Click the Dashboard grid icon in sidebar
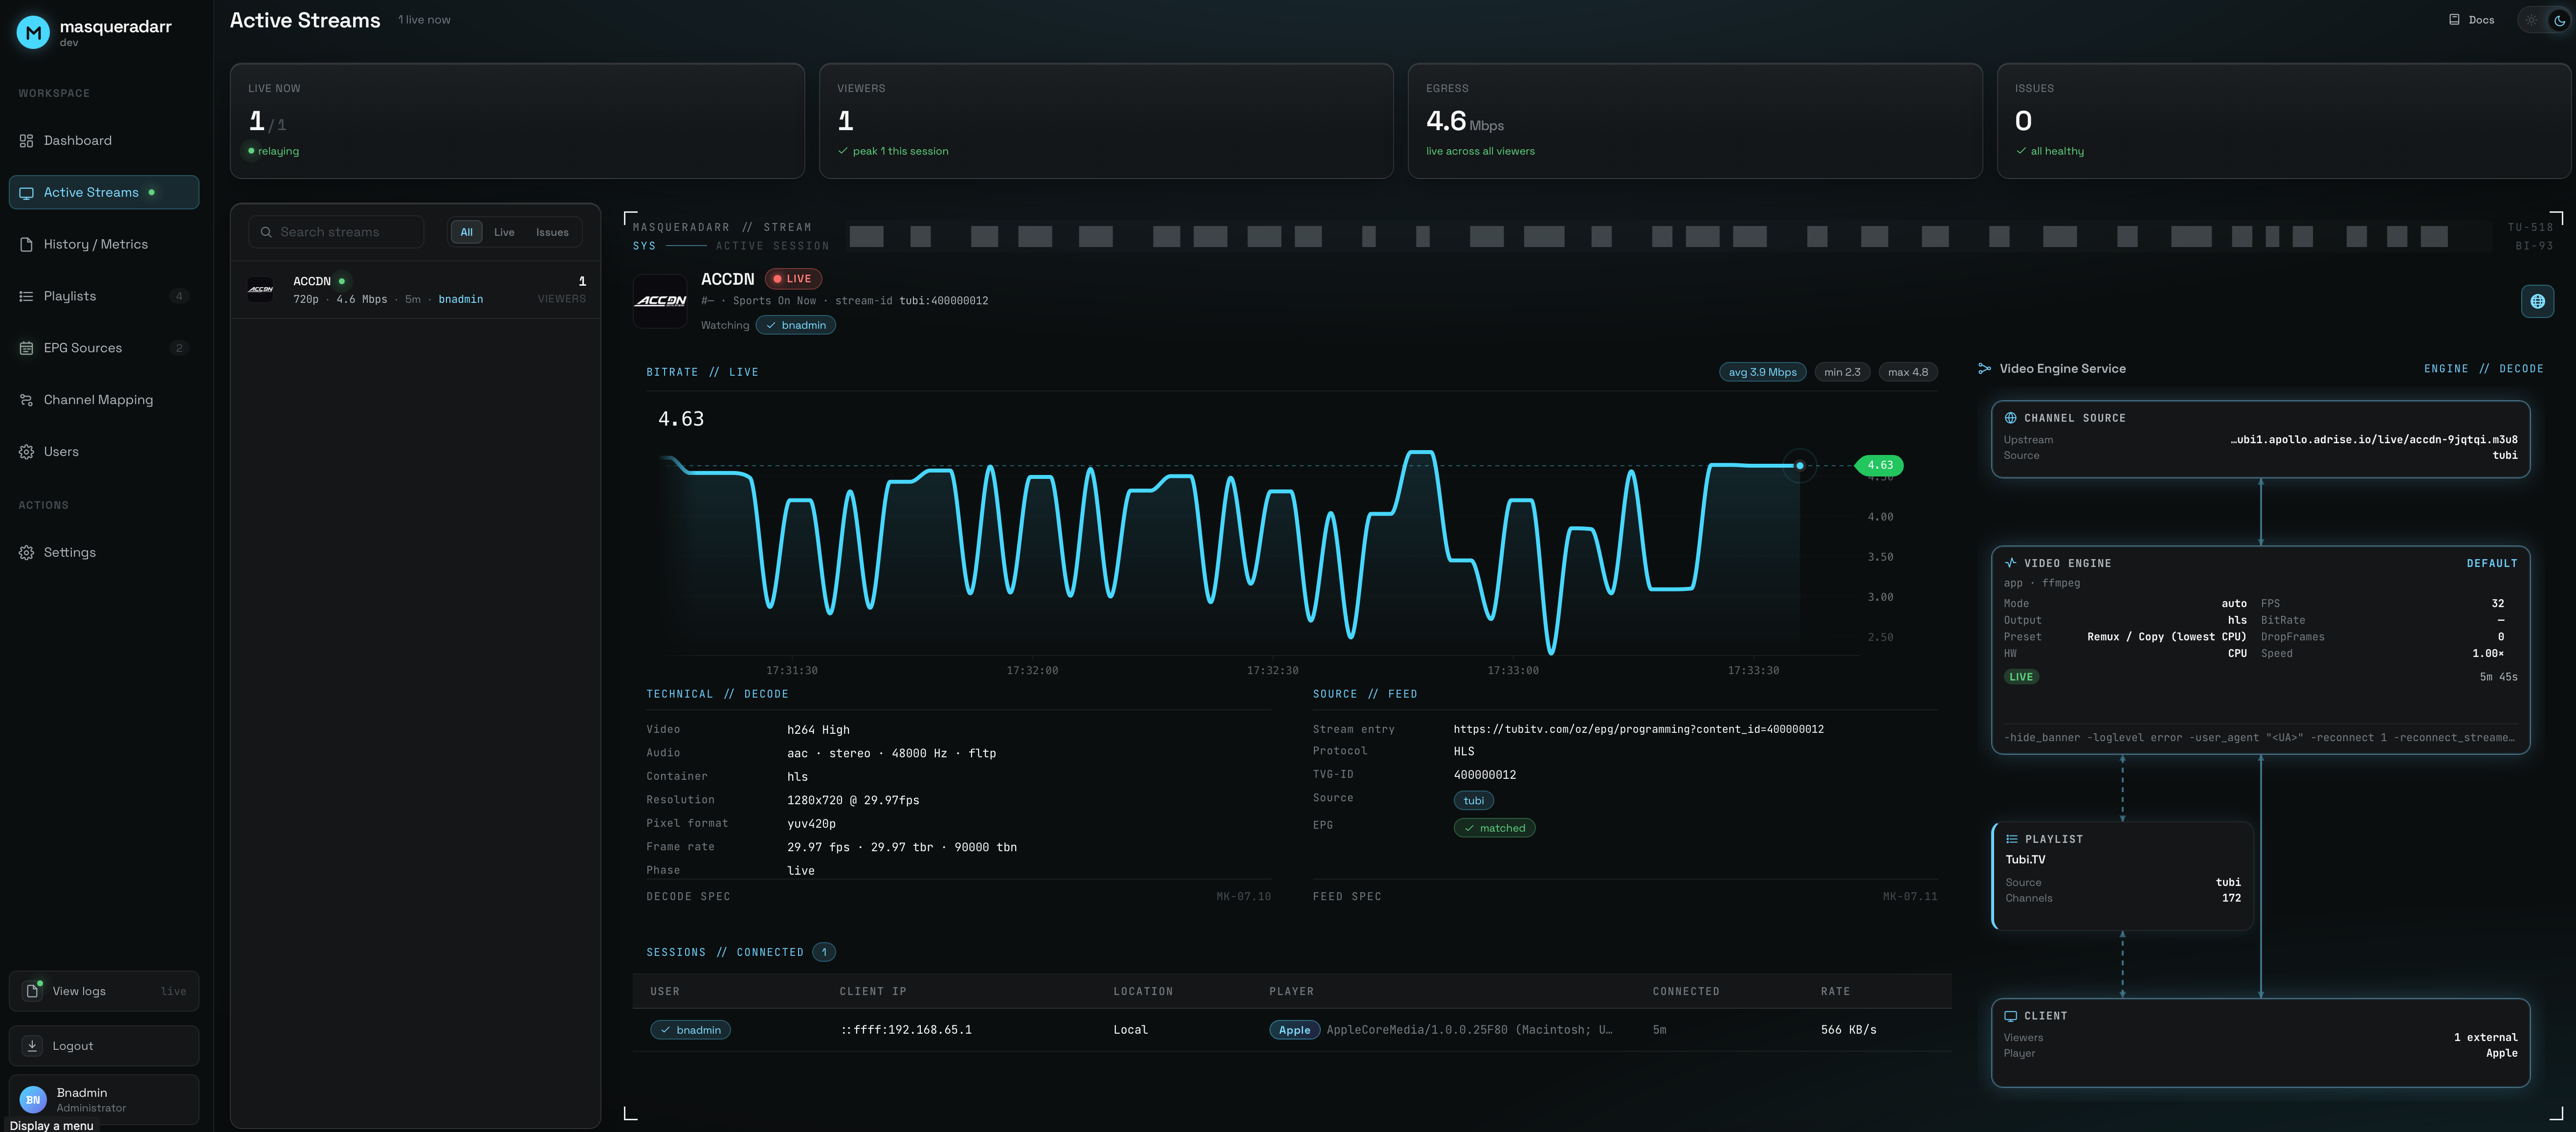2576x1132 pixels. (x=26, y=141)
